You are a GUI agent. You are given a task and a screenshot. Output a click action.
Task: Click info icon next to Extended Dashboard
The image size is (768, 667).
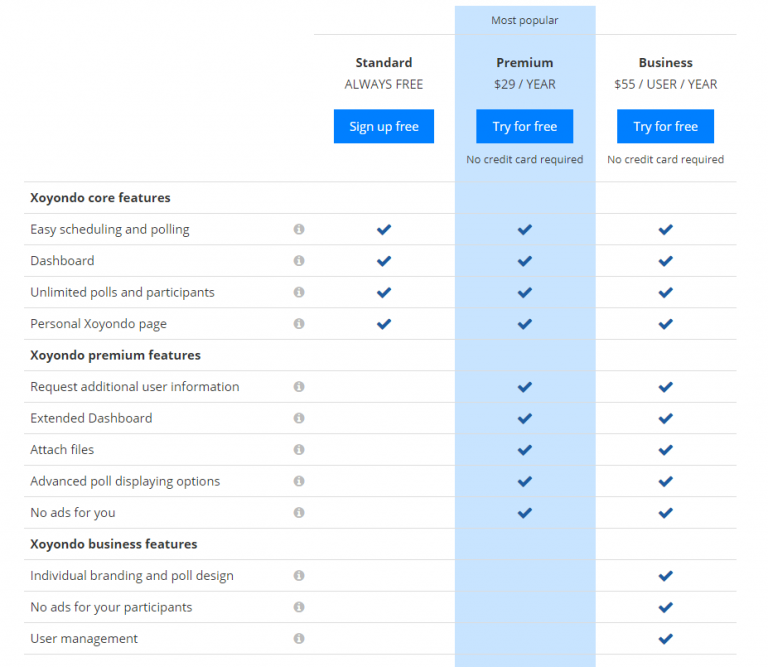click(298, 418)
